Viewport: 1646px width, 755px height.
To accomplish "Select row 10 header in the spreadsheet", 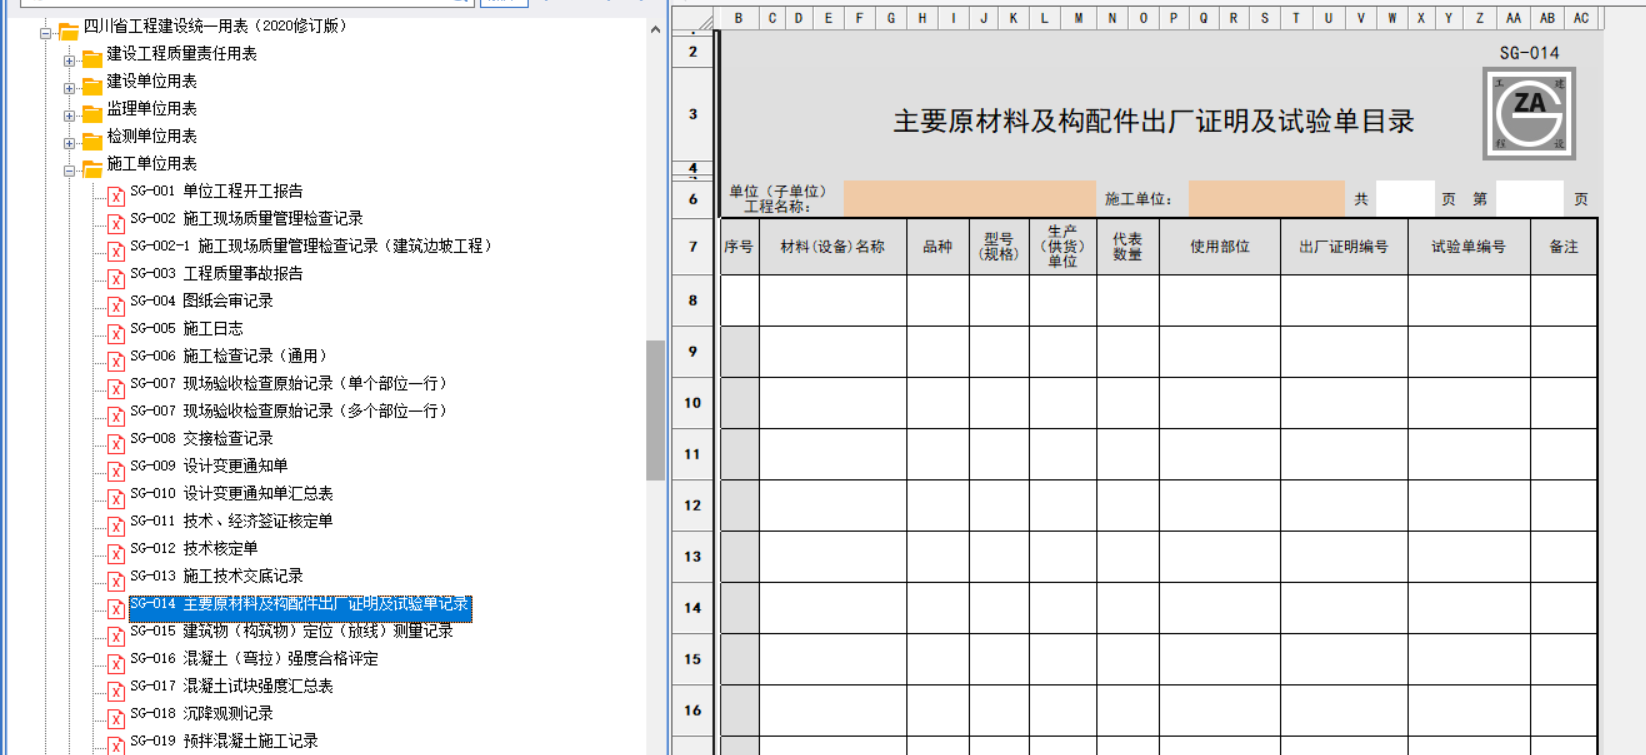I will [x=692, y=403].
